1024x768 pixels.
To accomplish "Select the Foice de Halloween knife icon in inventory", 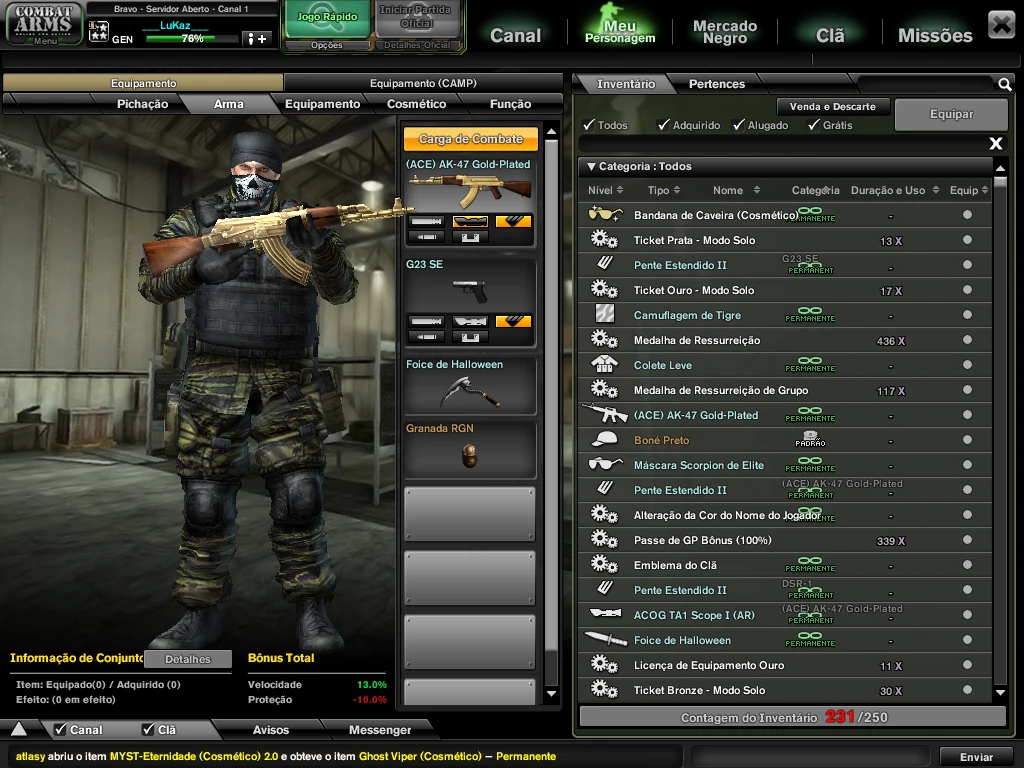I will (603, 640).
